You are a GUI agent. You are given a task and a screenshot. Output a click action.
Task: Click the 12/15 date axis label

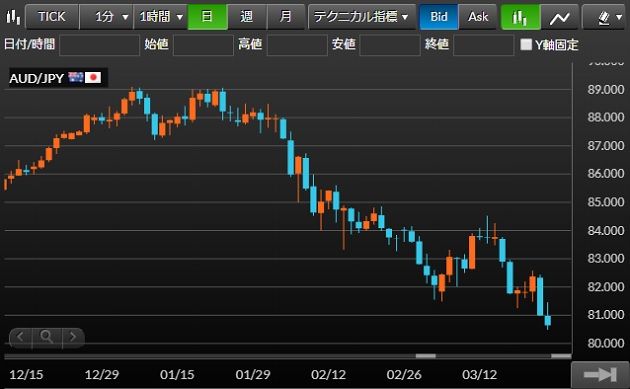26,375
